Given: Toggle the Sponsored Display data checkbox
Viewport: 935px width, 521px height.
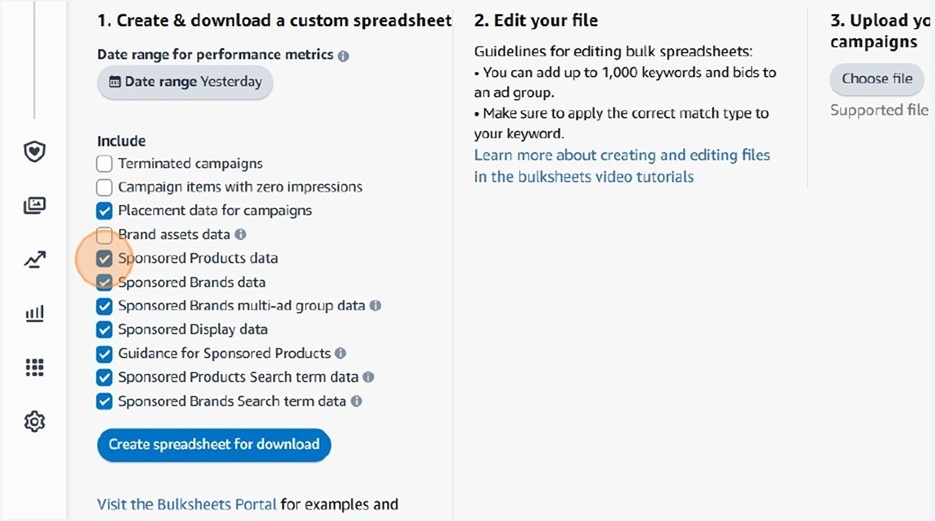Looking at the screenshot, I should (x=105, y=330).
